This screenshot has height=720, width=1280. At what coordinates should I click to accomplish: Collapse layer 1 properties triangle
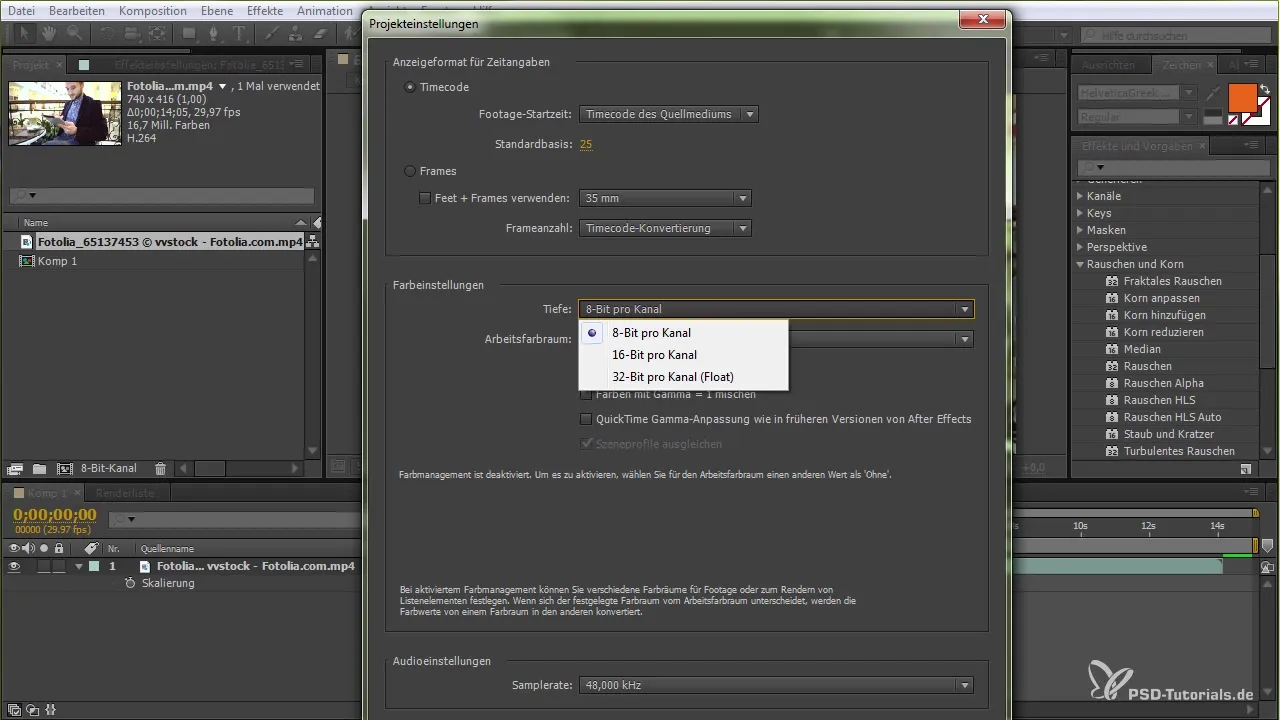pyautogui.click(x=79, y=566)
